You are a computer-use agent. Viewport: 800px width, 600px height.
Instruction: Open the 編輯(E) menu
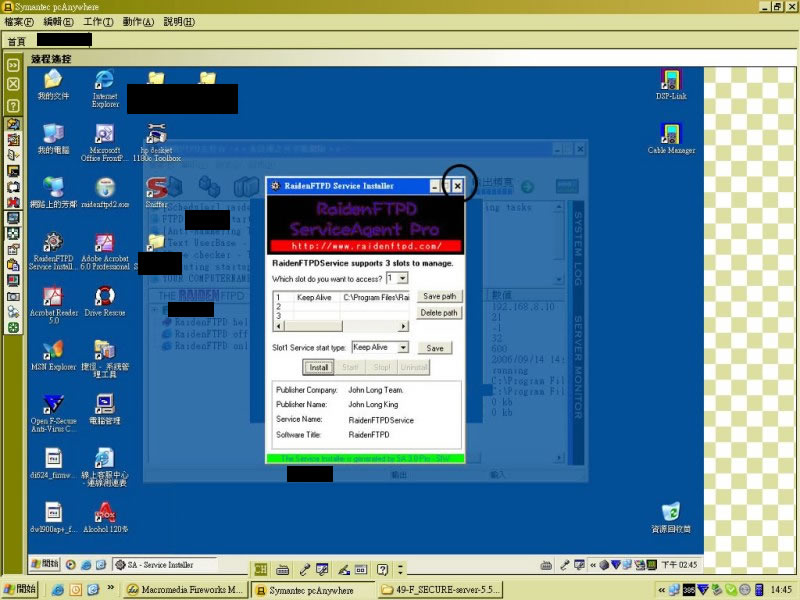click(x=58, y=22)
